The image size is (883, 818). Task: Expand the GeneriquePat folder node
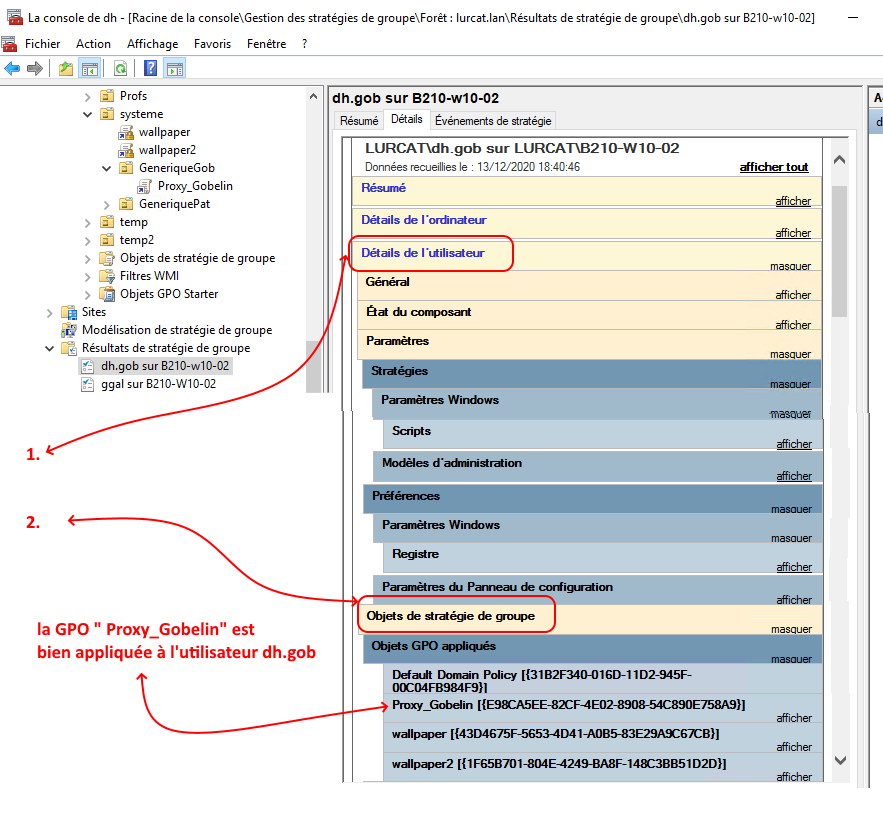pyautogui.click(x=107, y=204)
